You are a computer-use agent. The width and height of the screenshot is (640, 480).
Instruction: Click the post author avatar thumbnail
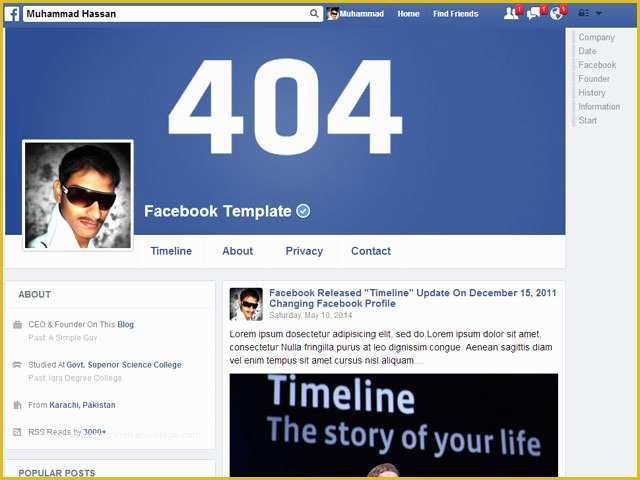coord(246,304)
